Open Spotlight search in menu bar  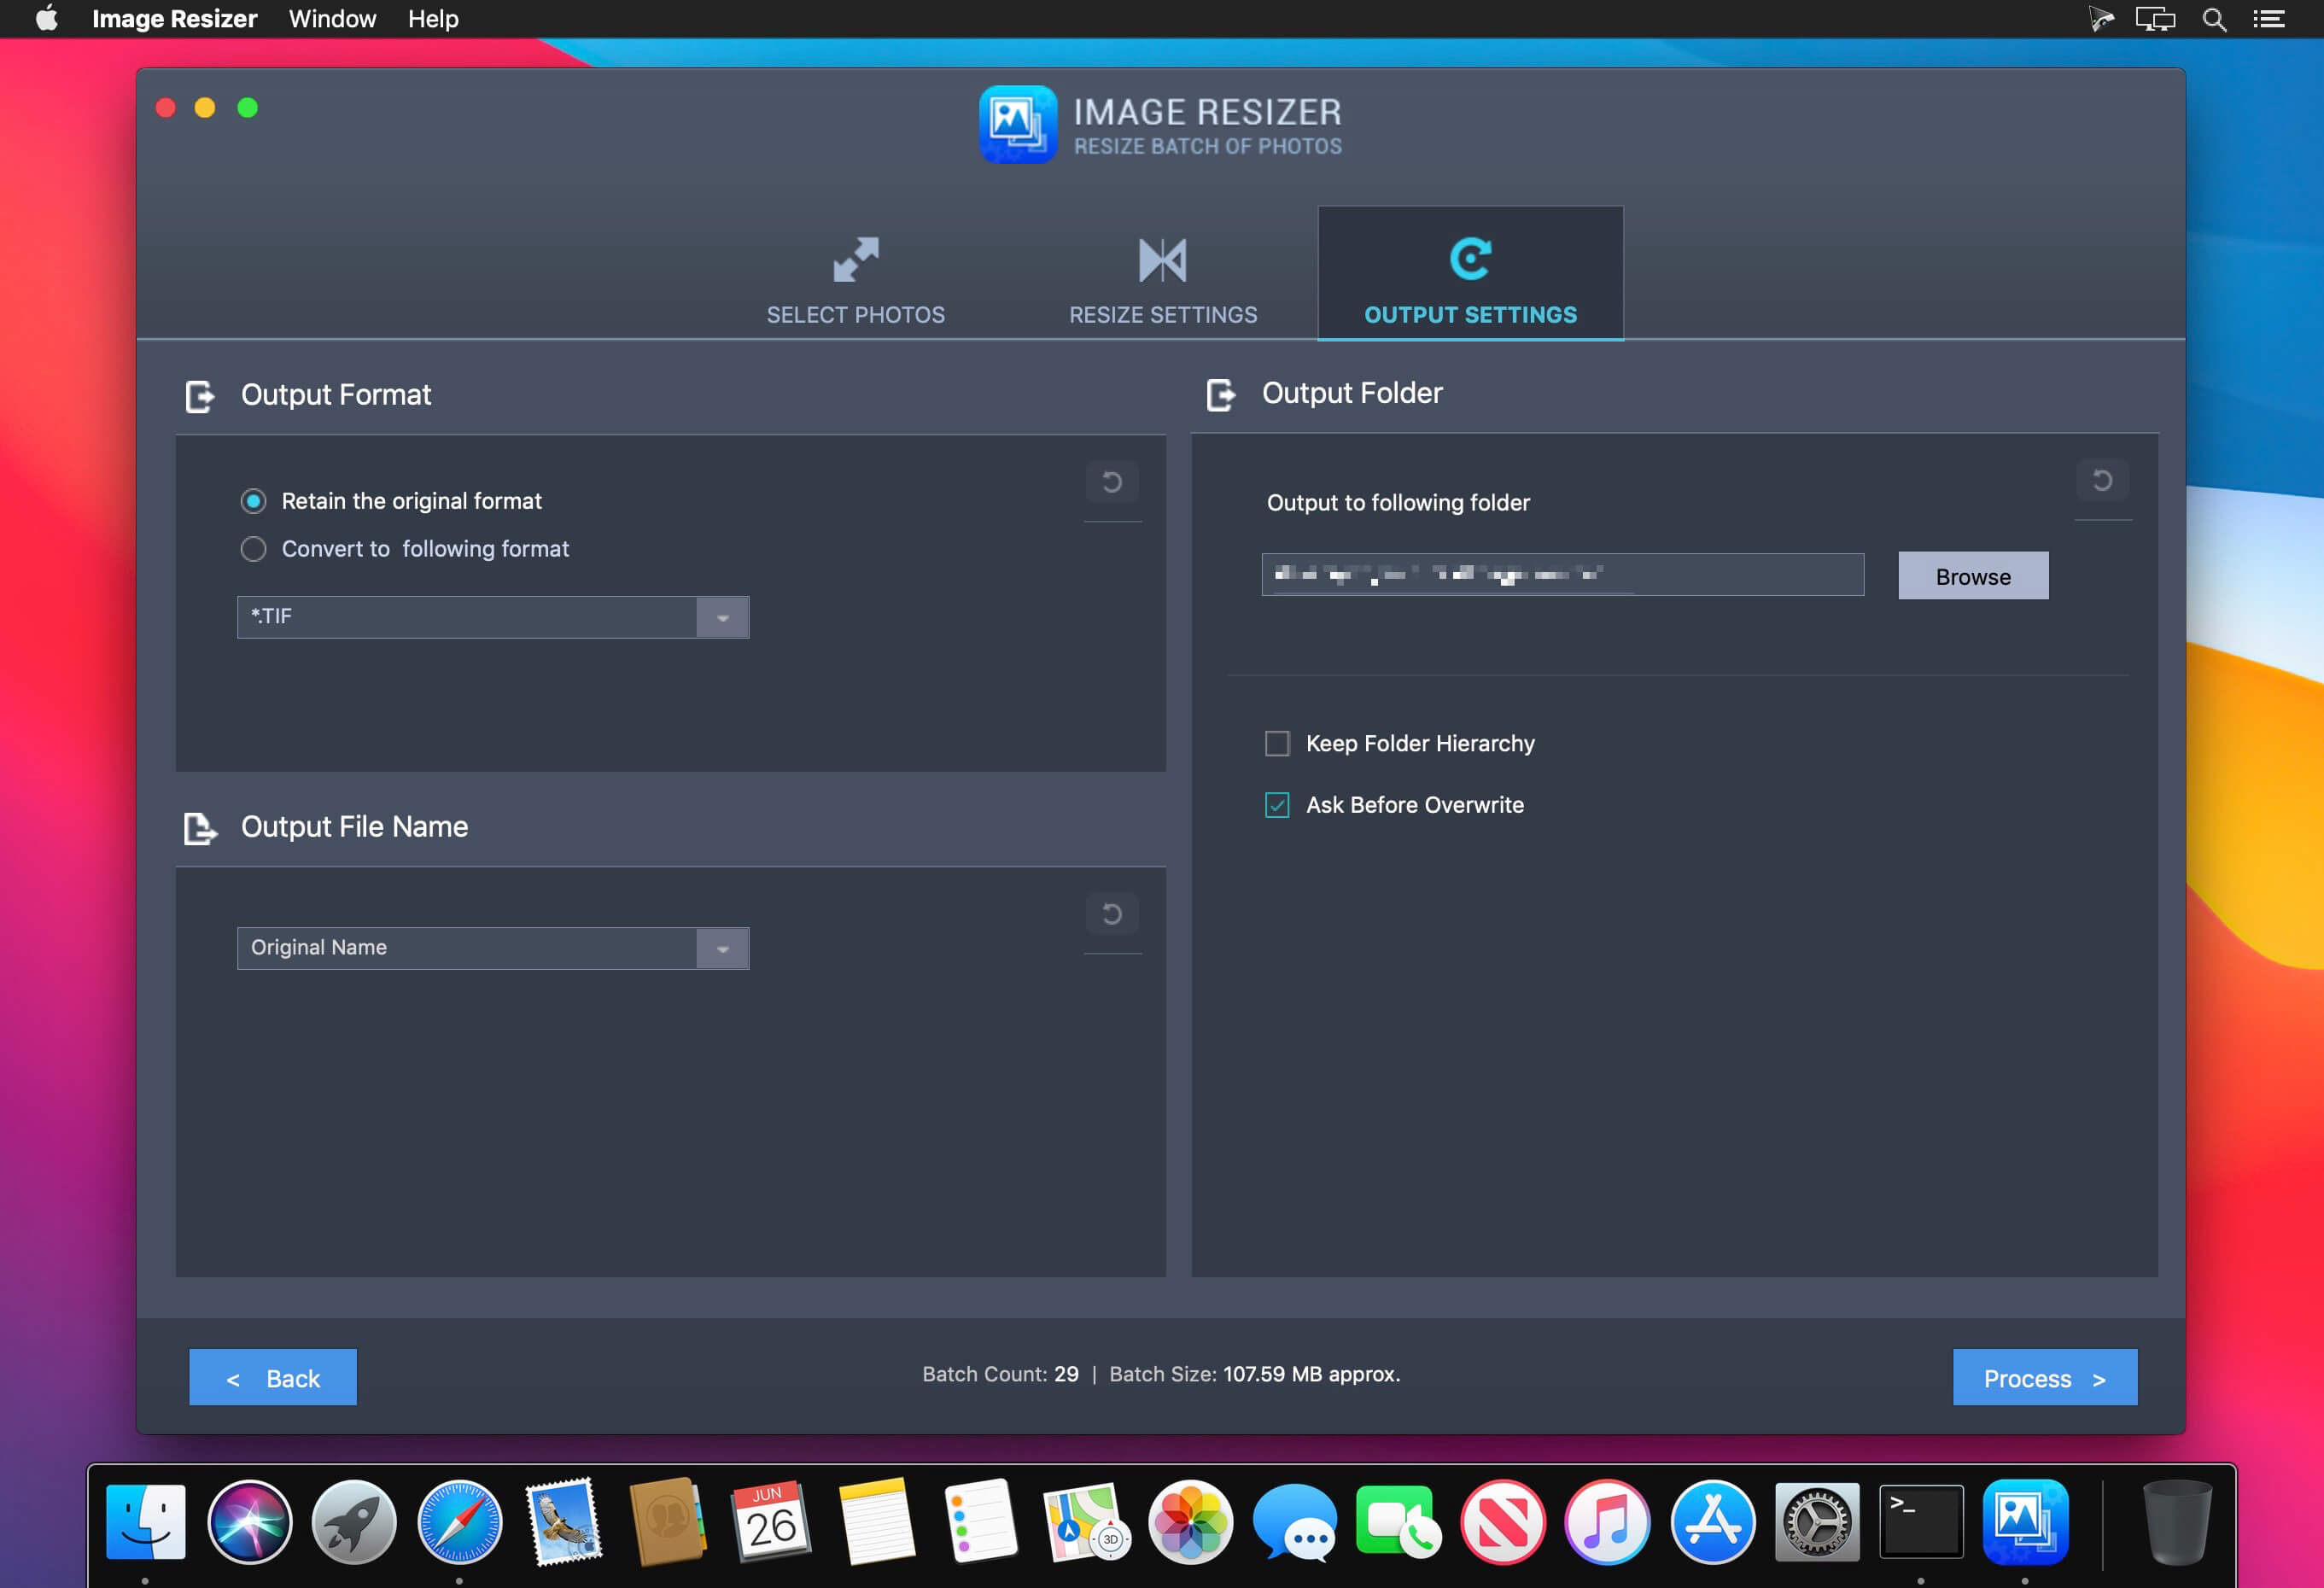[2214, 19]
